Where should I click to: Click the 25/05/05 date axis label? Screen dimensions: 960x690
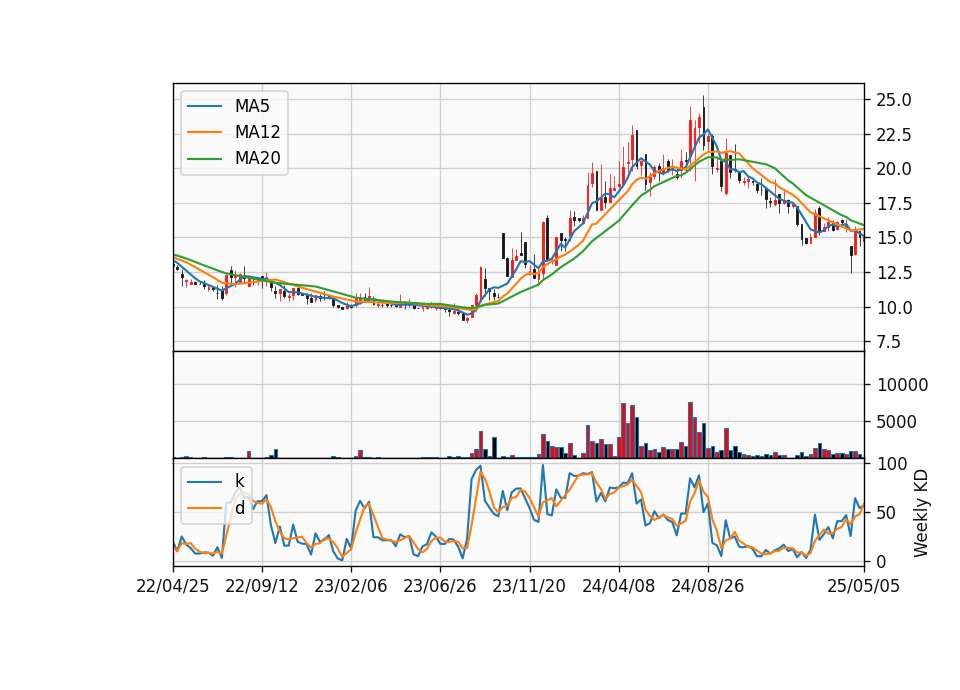point(864,586)
